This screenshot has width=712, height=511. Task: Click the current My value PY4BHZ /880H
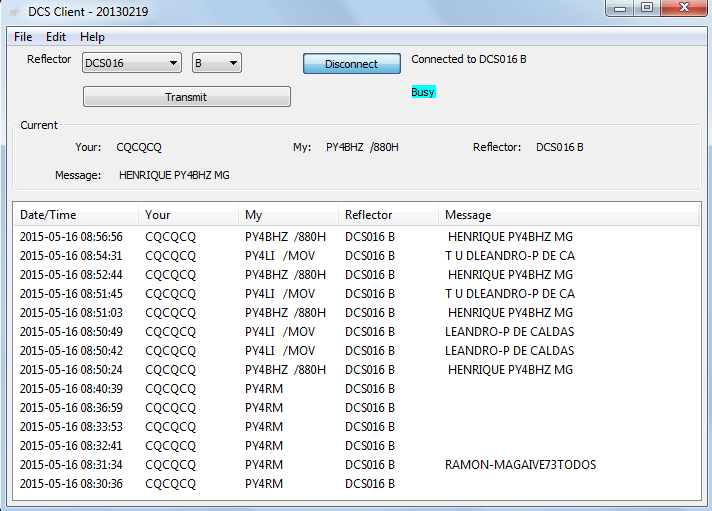click(362, 147)
